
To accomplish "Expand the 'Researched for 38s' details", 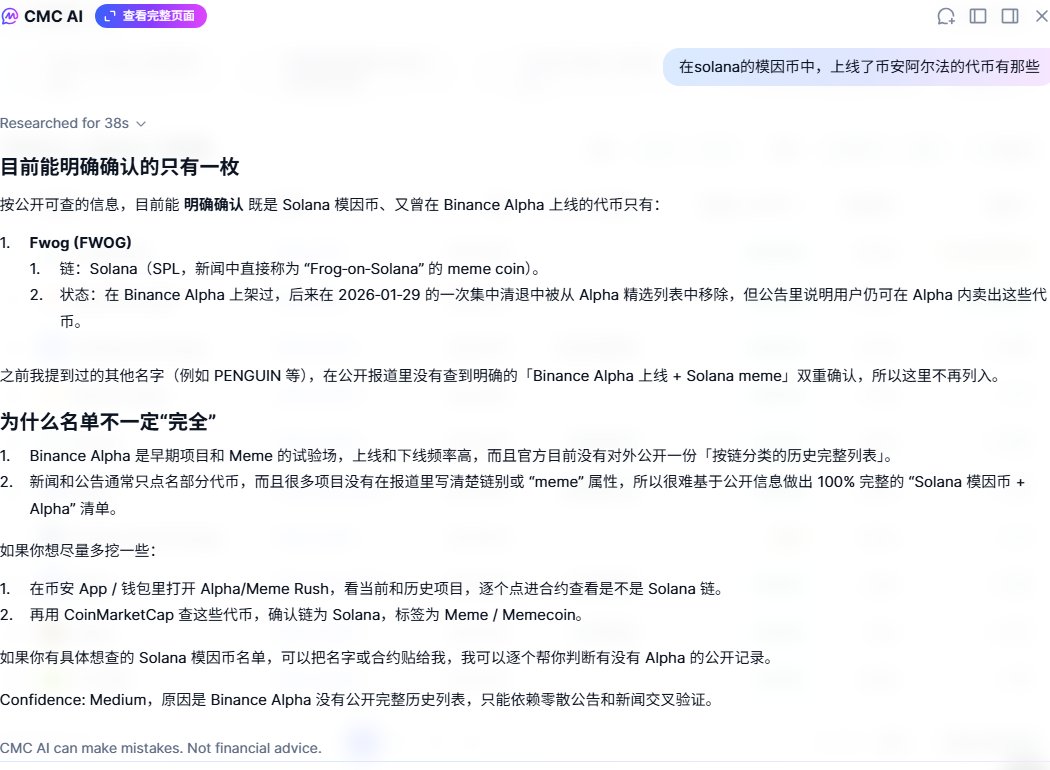I will pos(73,123).
